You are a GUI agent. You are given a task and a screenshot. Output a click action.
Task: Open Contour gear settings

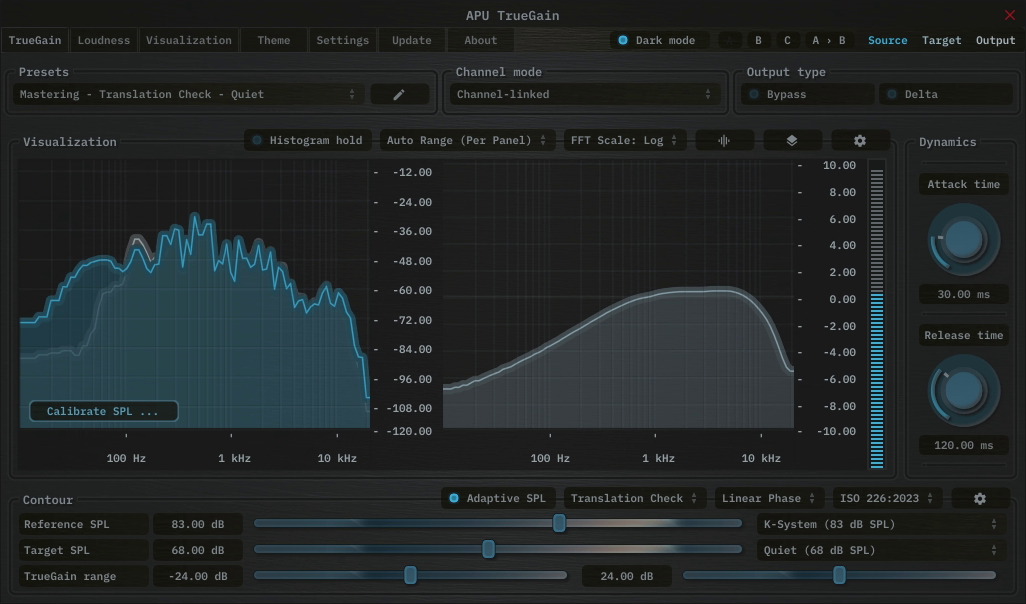(x=979, y=498)
